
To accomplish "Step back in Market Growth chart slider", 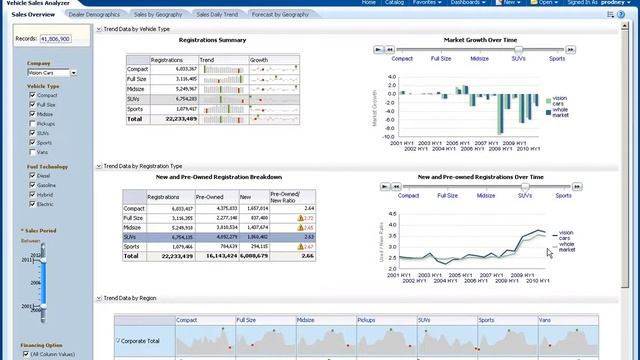I will [390, 49].
